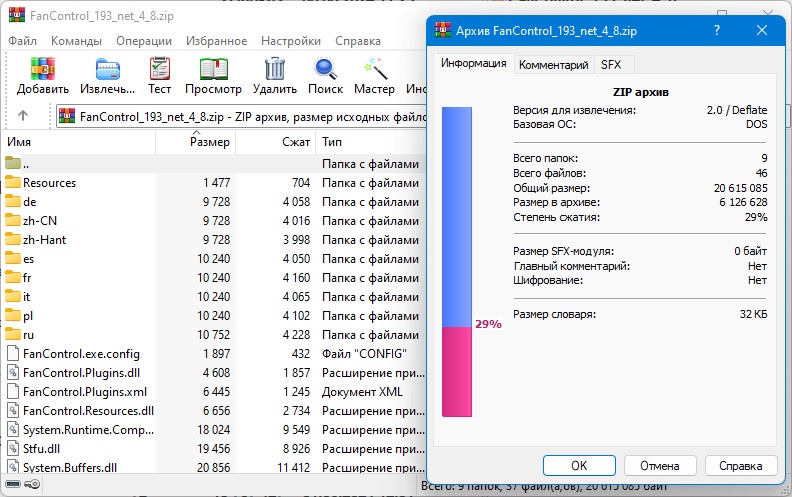Click the '2.0 / Deflate' version value
This screenshot has width=792, height=497.
(x=737, y=110)
